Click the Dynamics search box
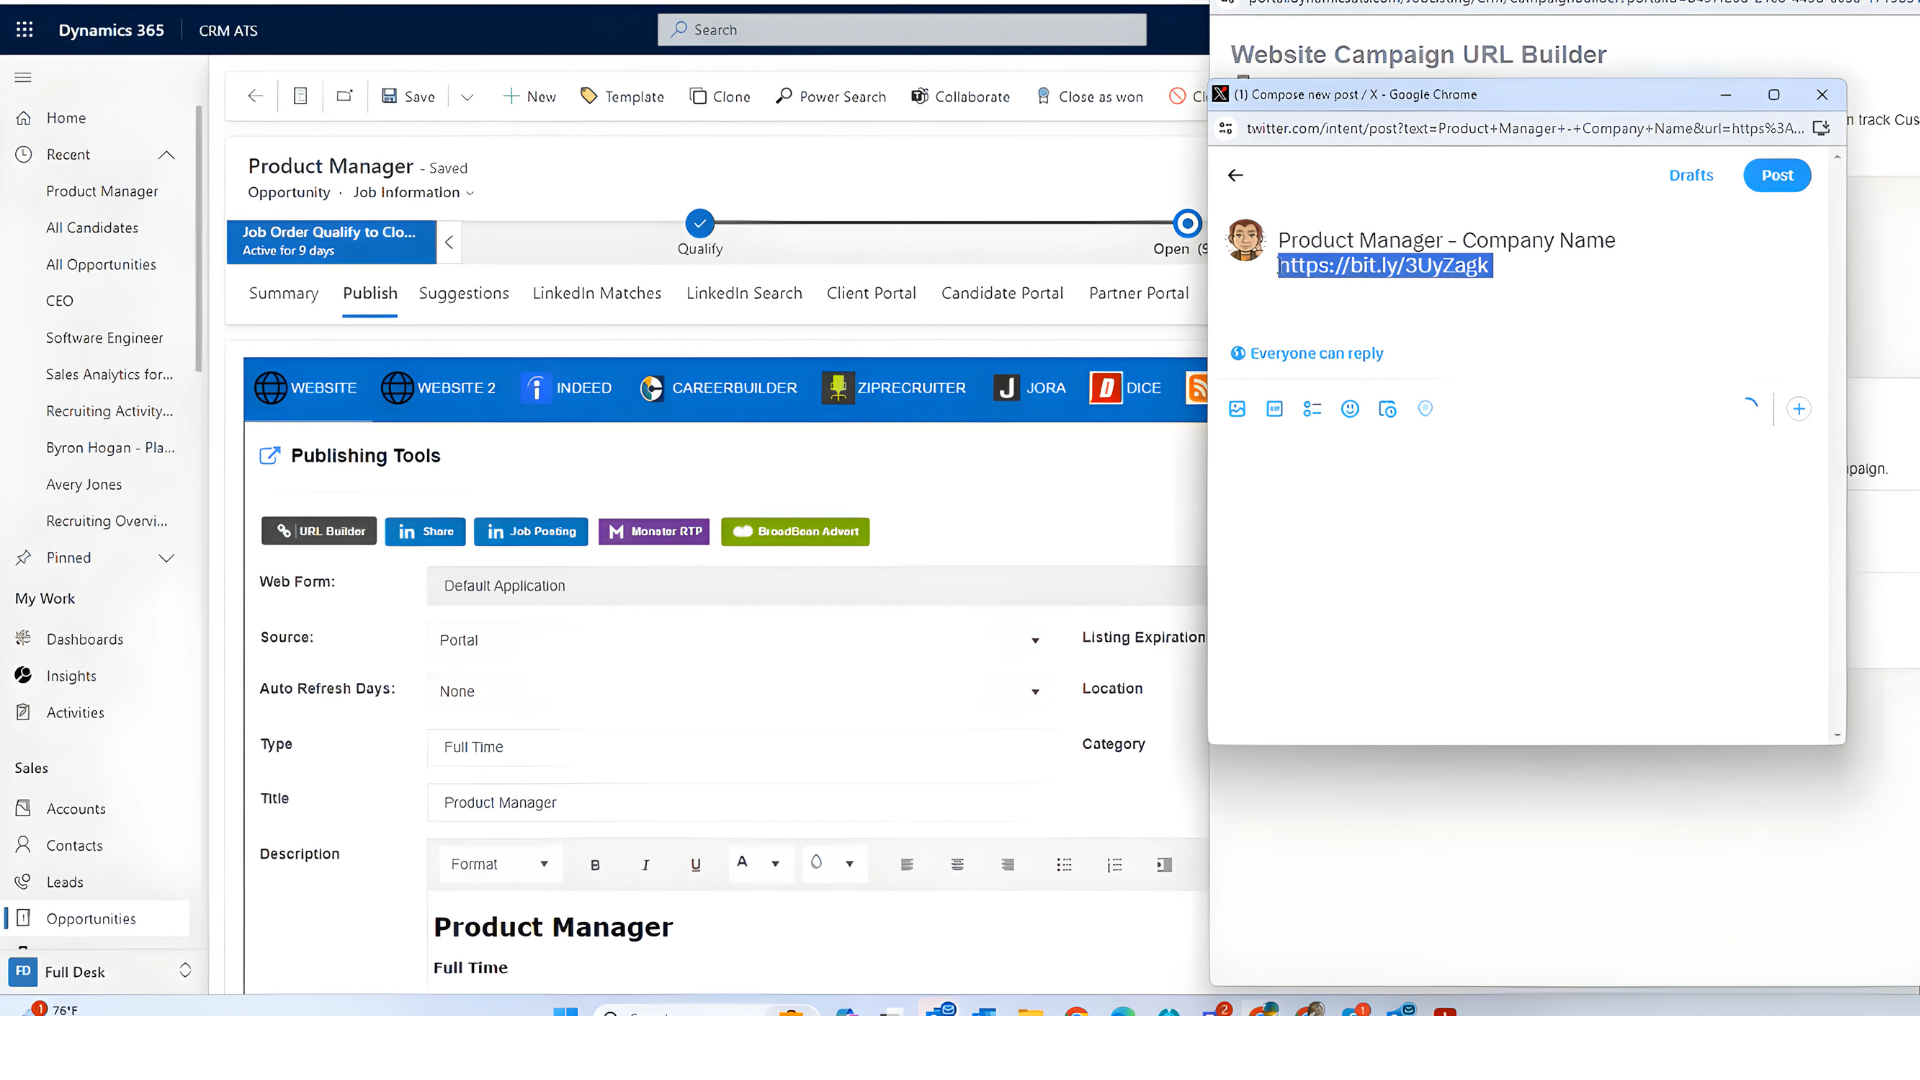The width and height of the screenshot is (1920, 1080). coord(902,30)
